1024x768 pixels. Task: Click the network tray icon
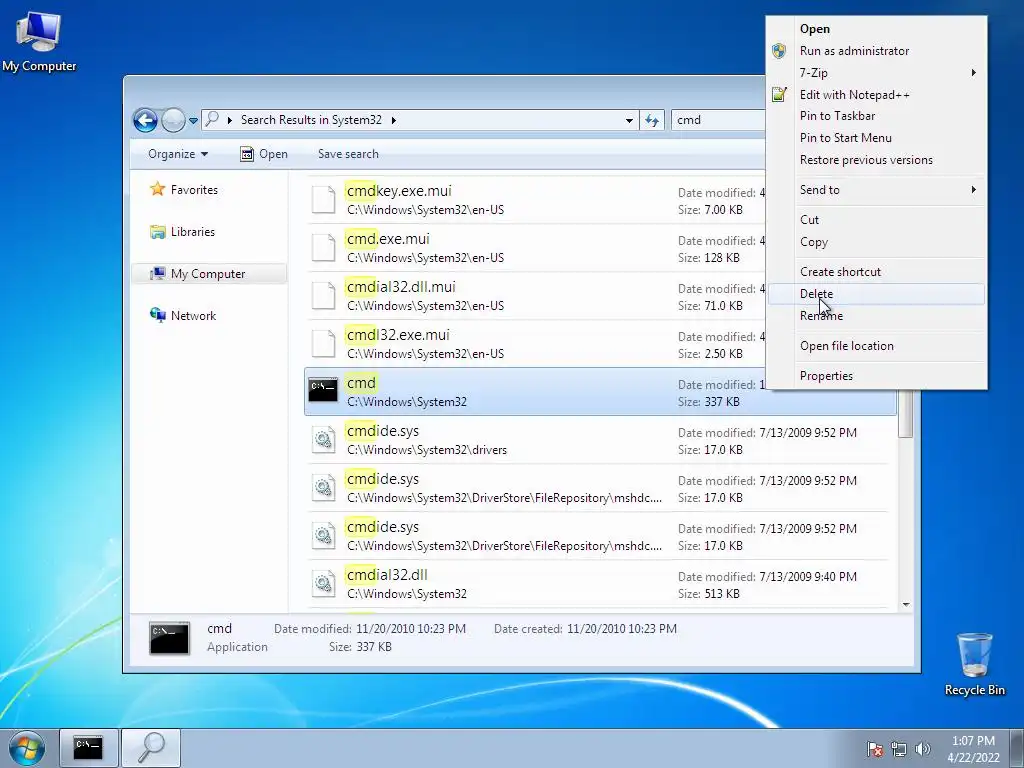(899, 749)
